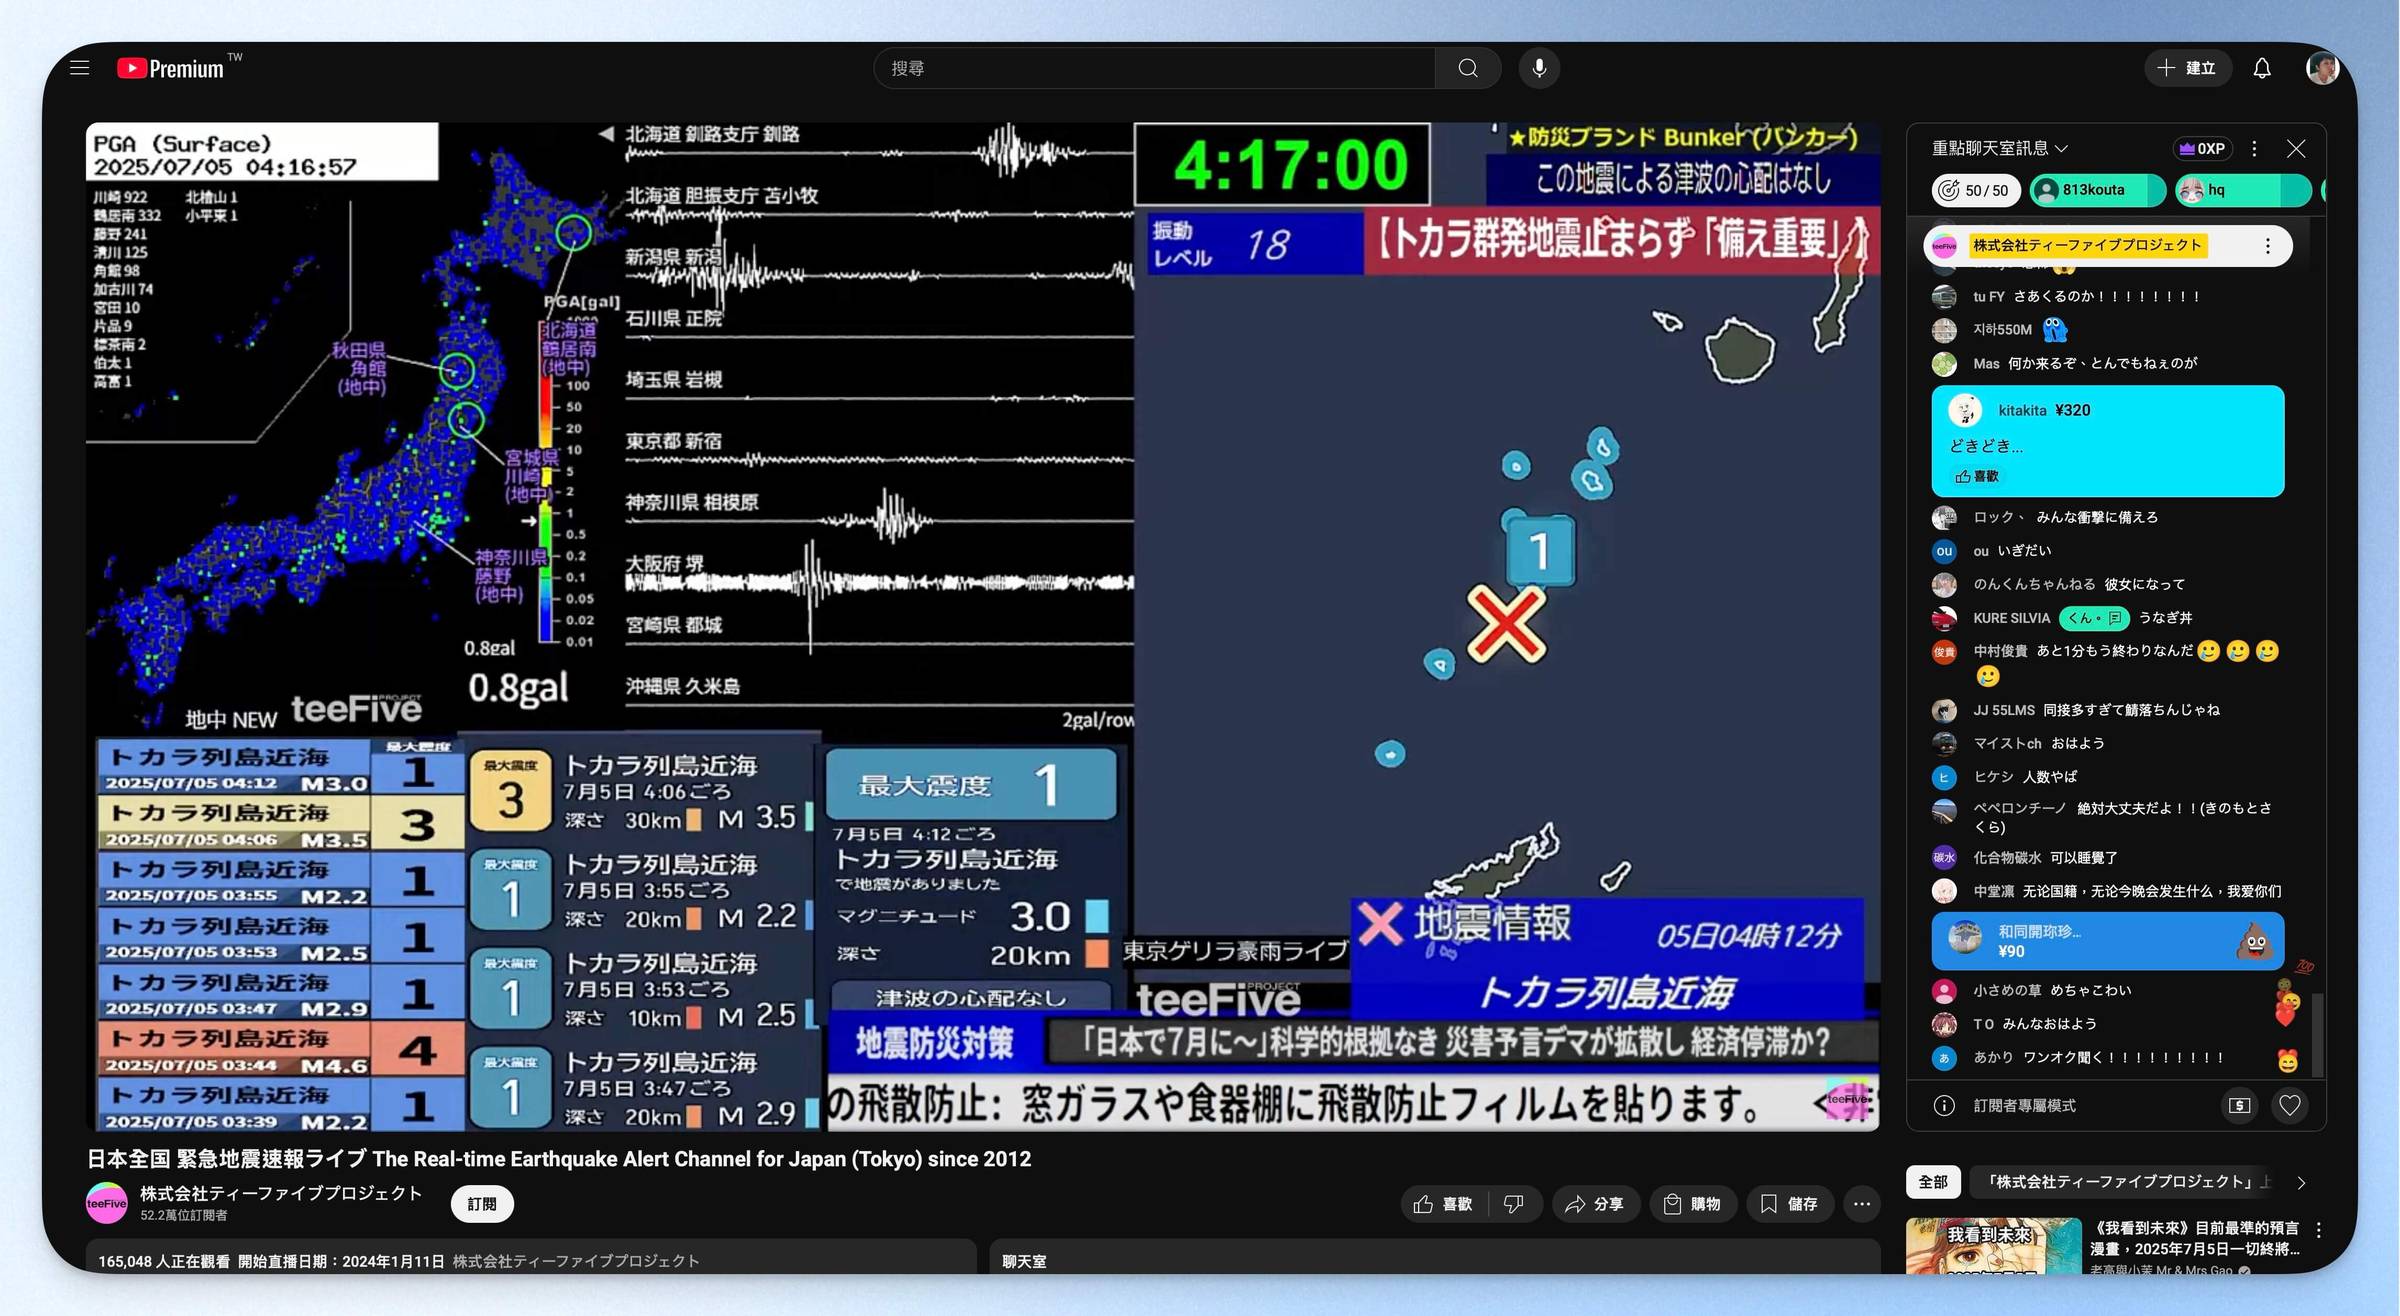Dislike the video thumbs-down

click(x=1514, y=1204)
